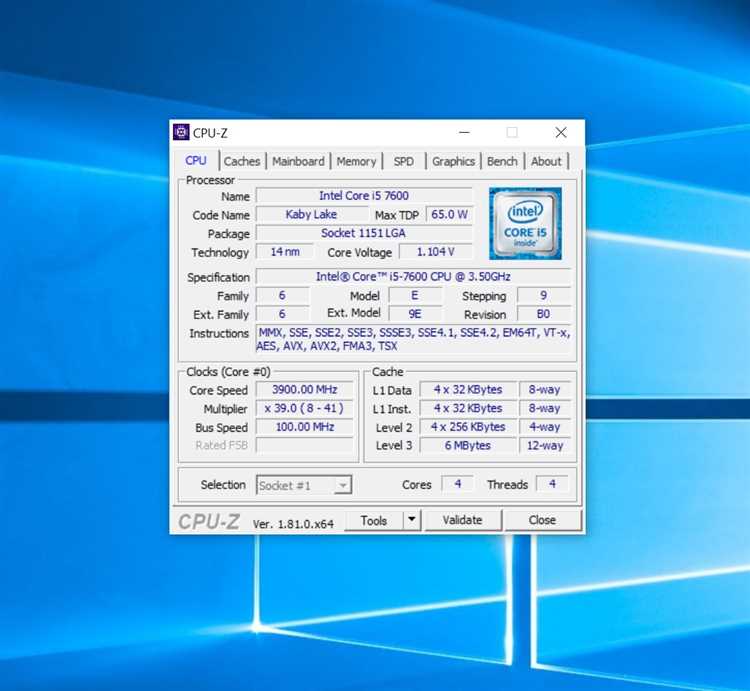Go to the SPD tab
This screenshot has height=691, width=750.
click(x=404, y=162)
